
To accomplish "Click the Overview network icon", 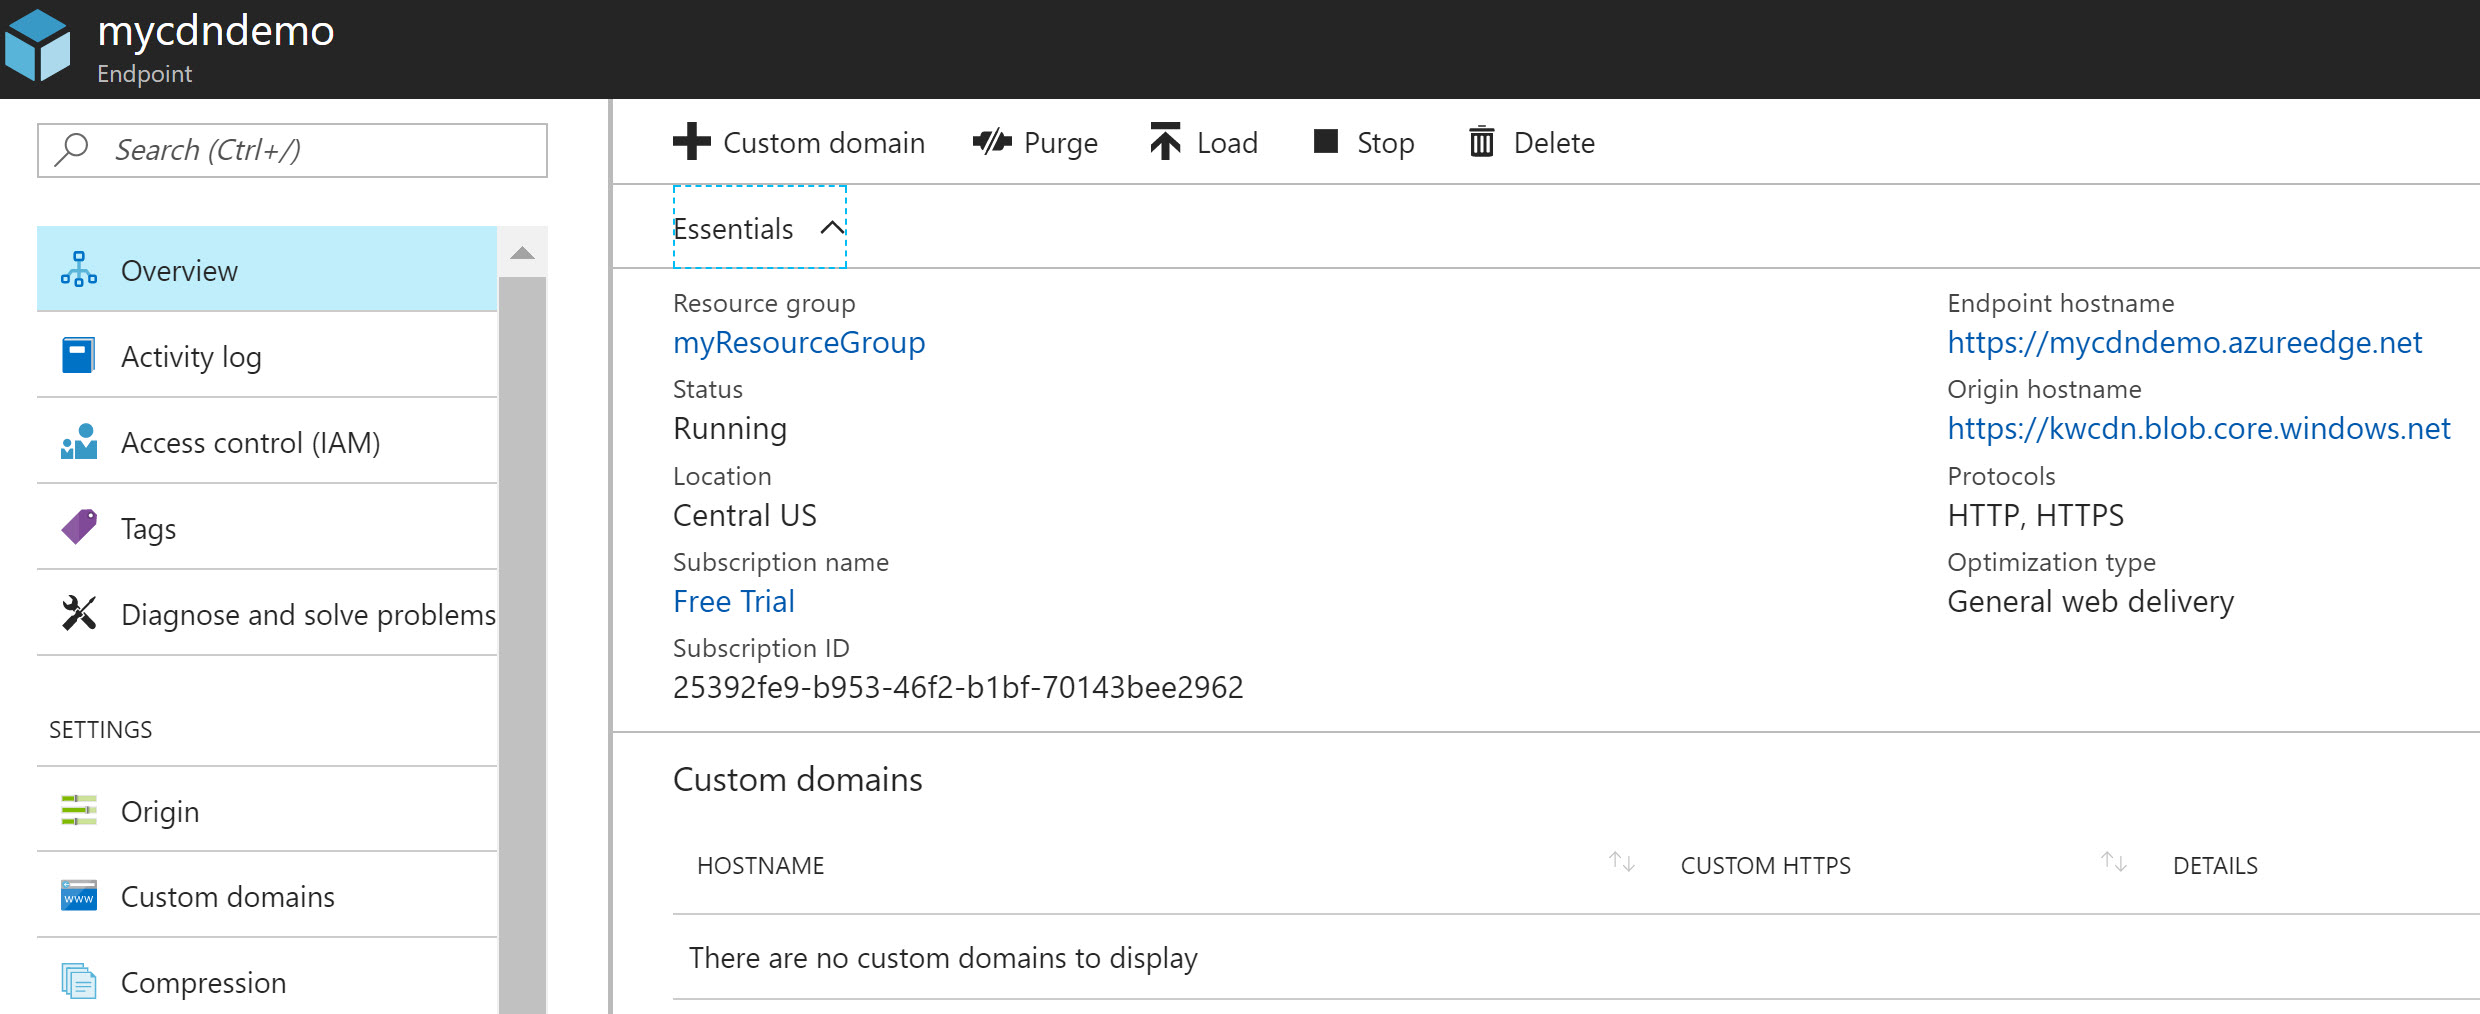I will point(79,270).
